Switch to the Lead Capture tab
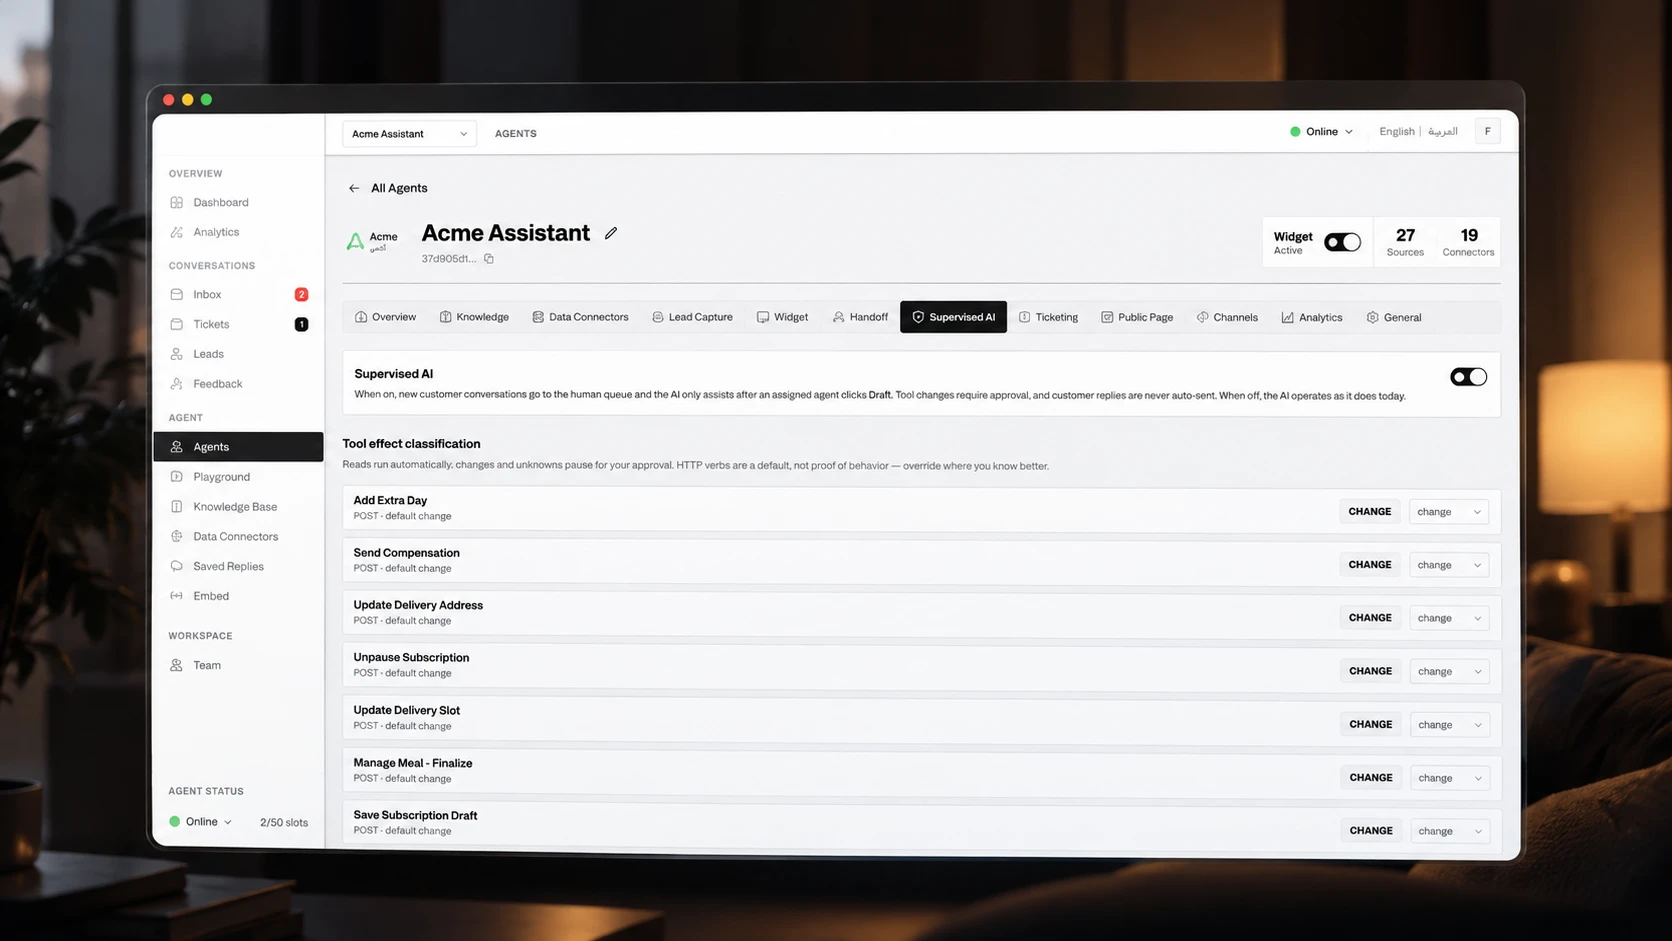 pyautogui.click(x=692, y=317)
